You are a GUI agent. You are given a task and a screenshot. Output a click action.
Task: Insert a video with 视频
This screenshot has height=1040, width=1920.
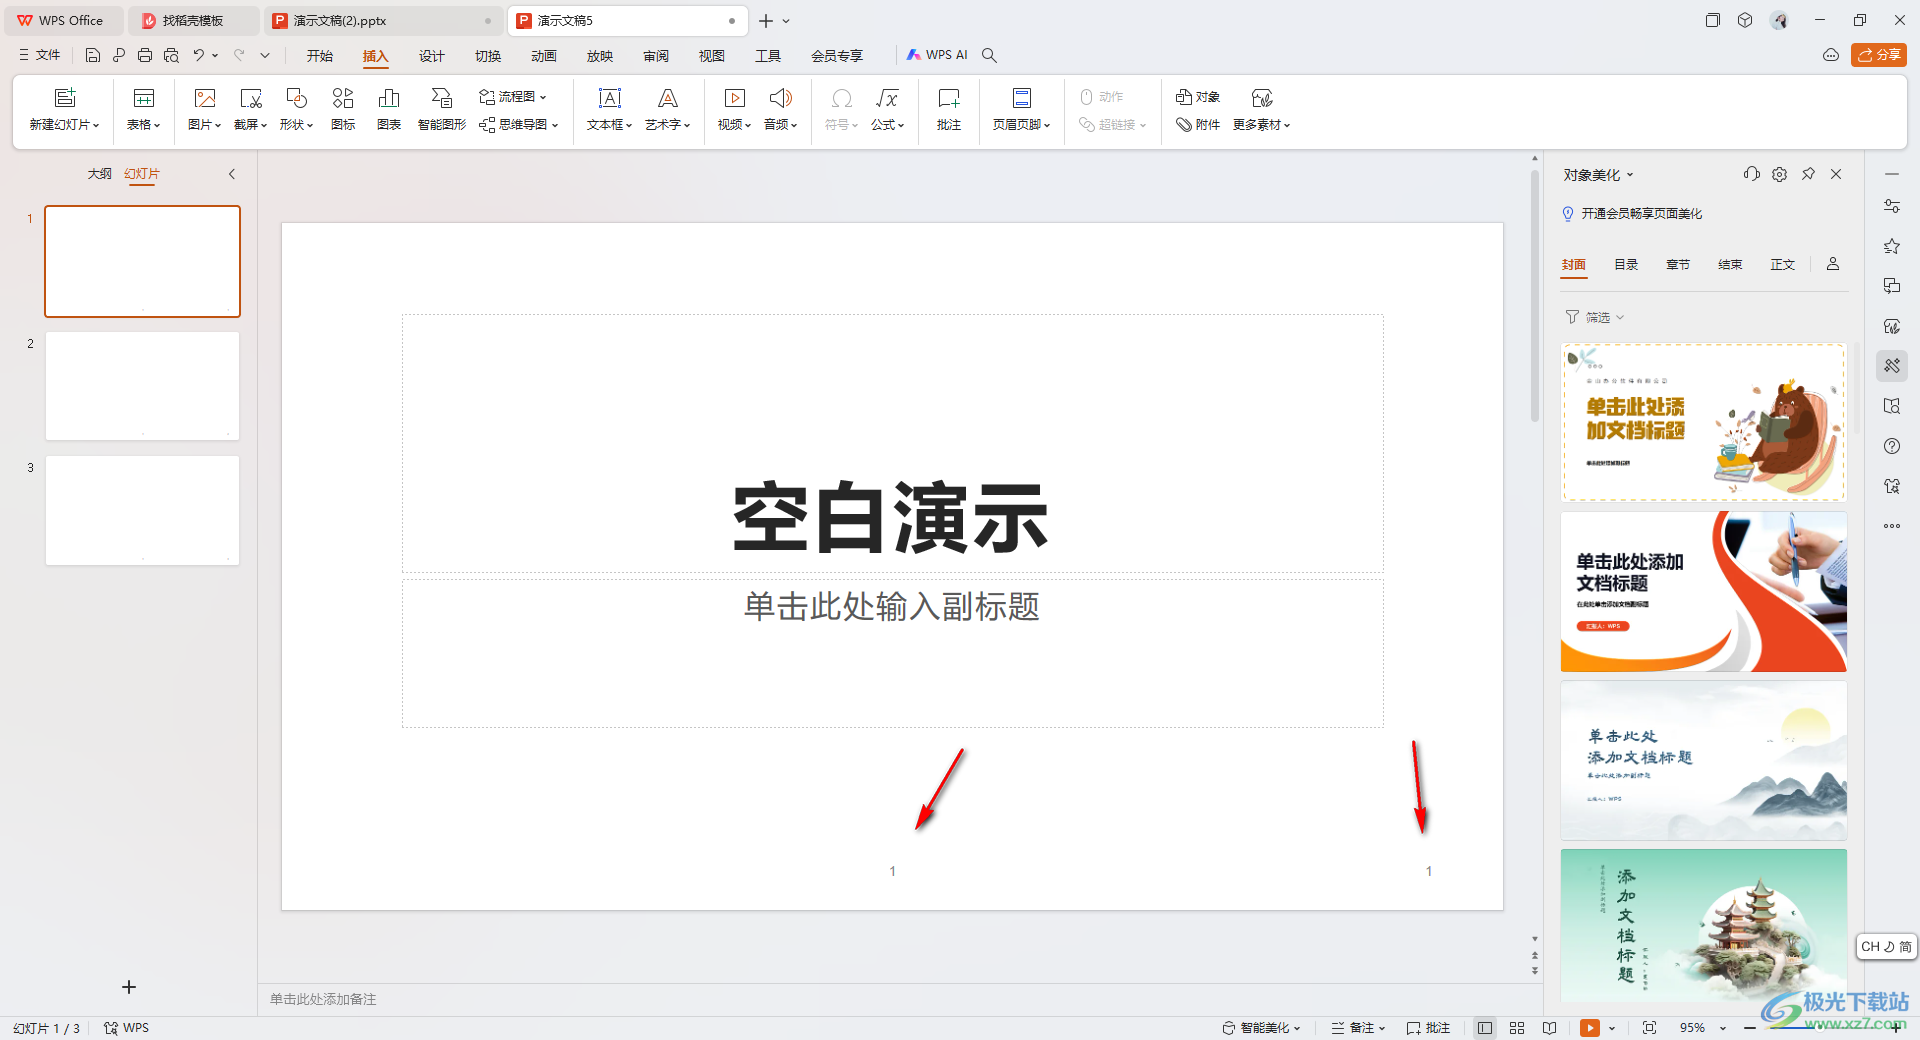click(x=734, y=109)
